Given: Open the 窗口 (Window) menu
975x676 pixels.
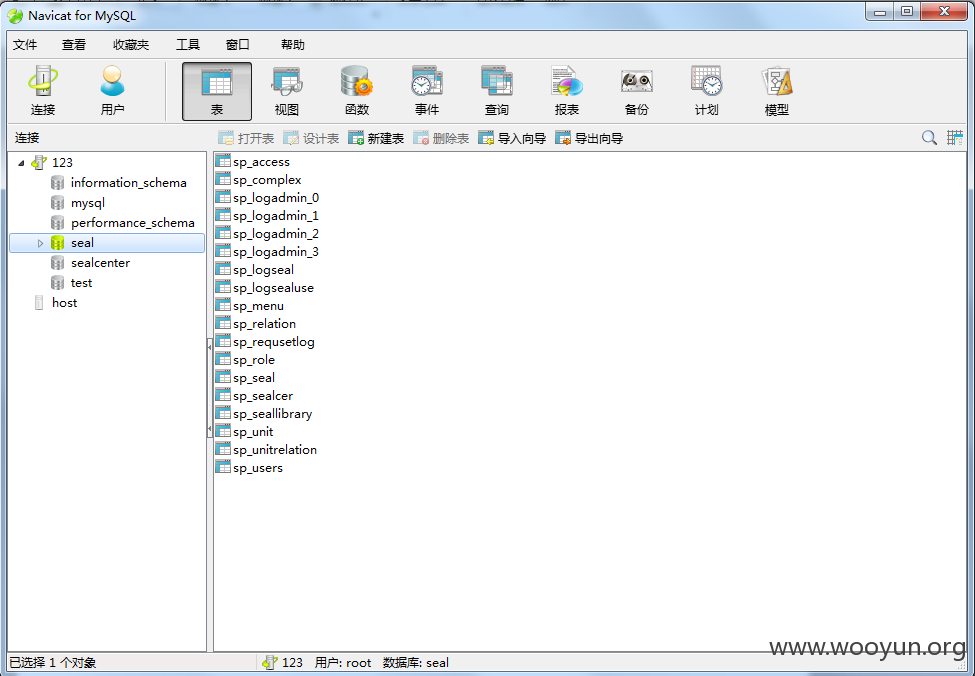Looking at the screenshot, I should [x=238, y=45].
